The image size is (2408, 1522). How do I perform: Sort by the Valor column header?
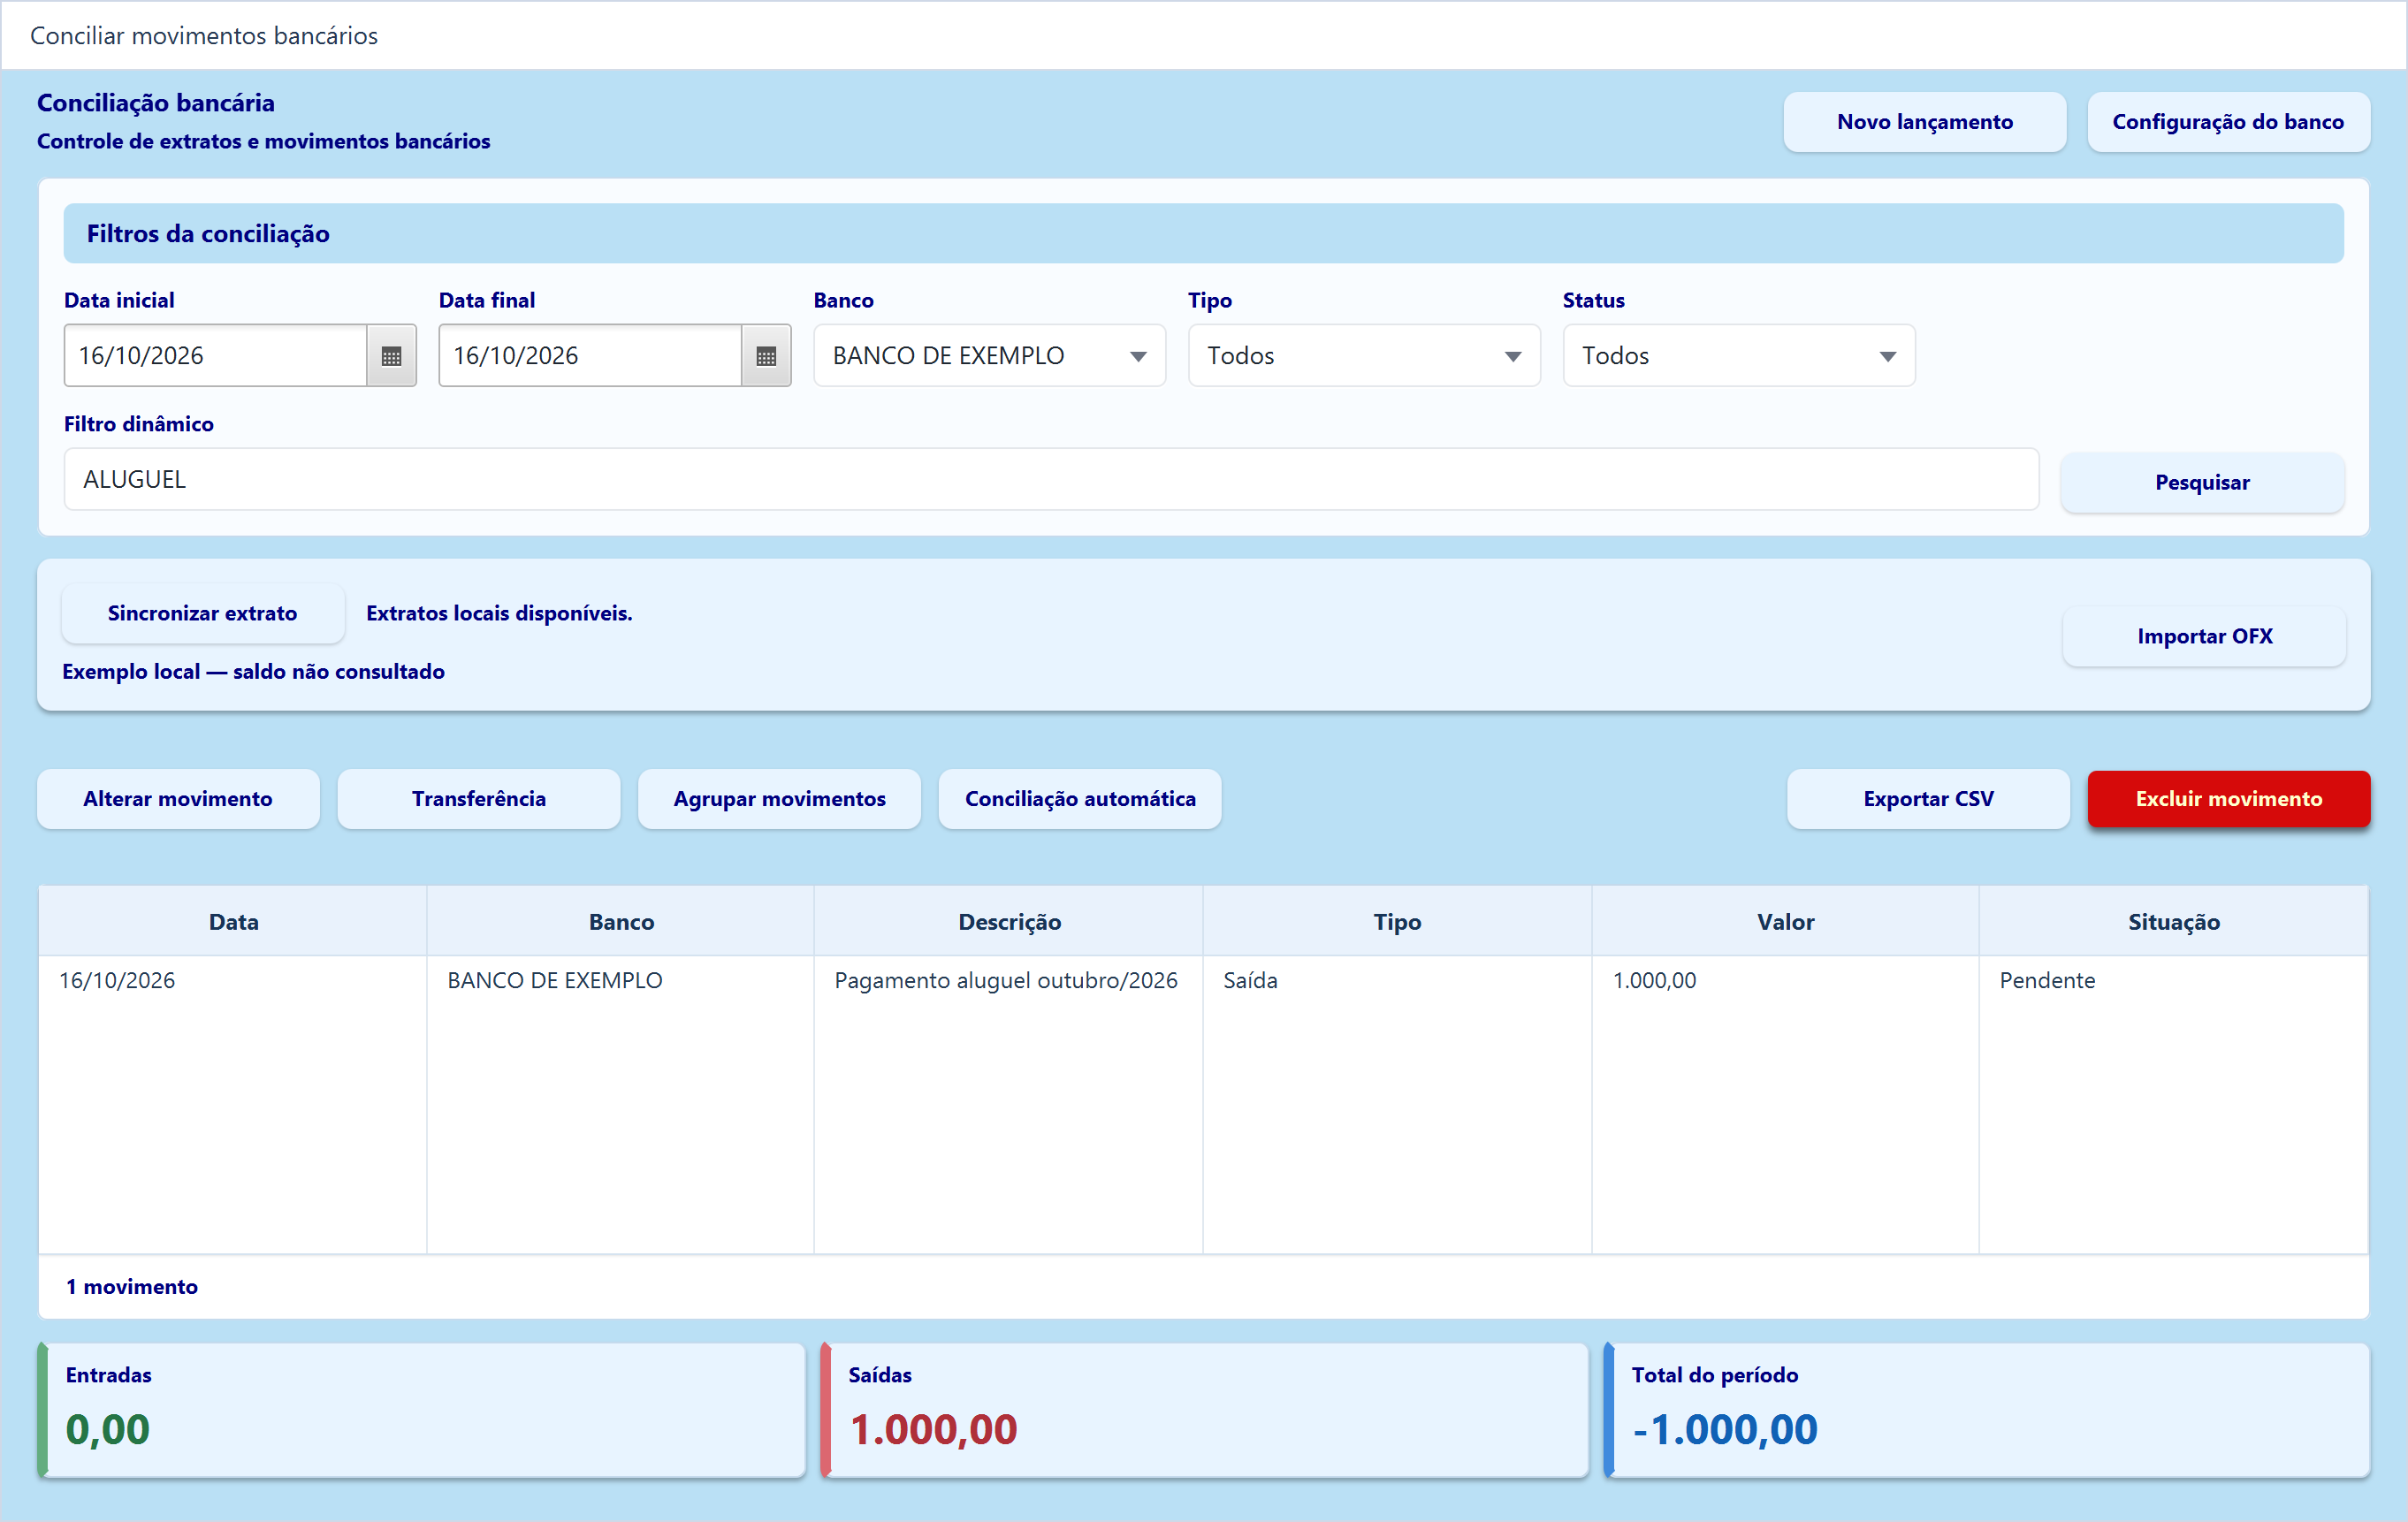[x=1785, y=922]
